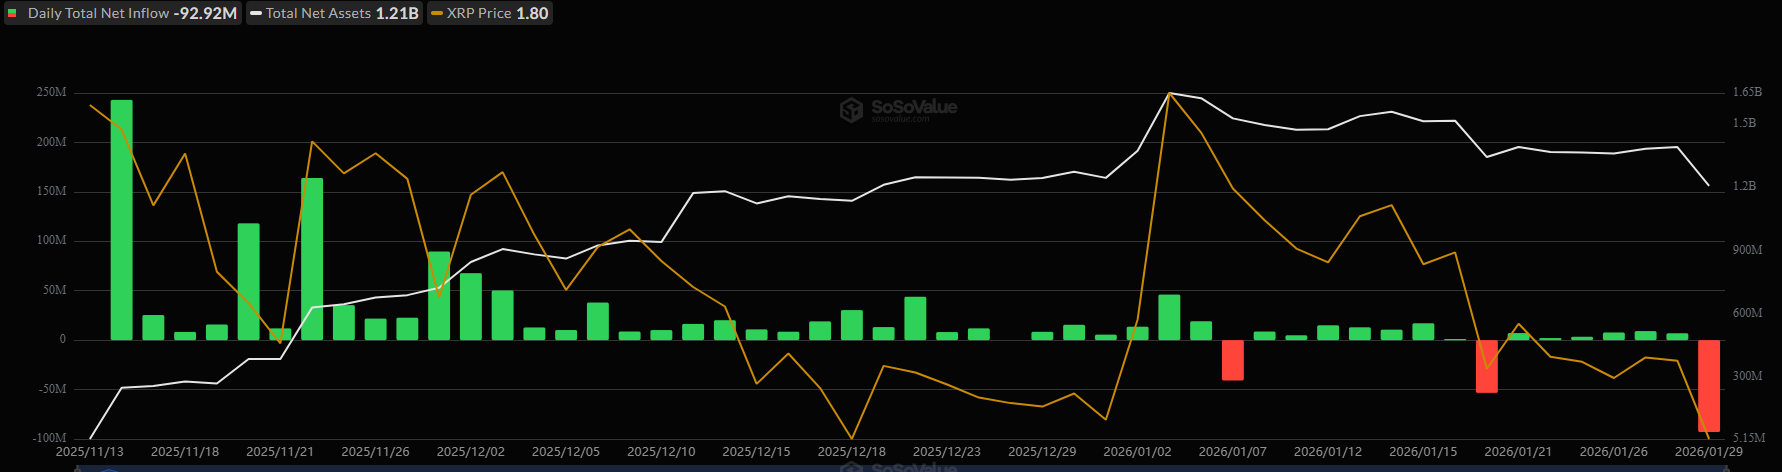
Task: Click the white Total Net Assets legend marker
Action: [256, 14]
